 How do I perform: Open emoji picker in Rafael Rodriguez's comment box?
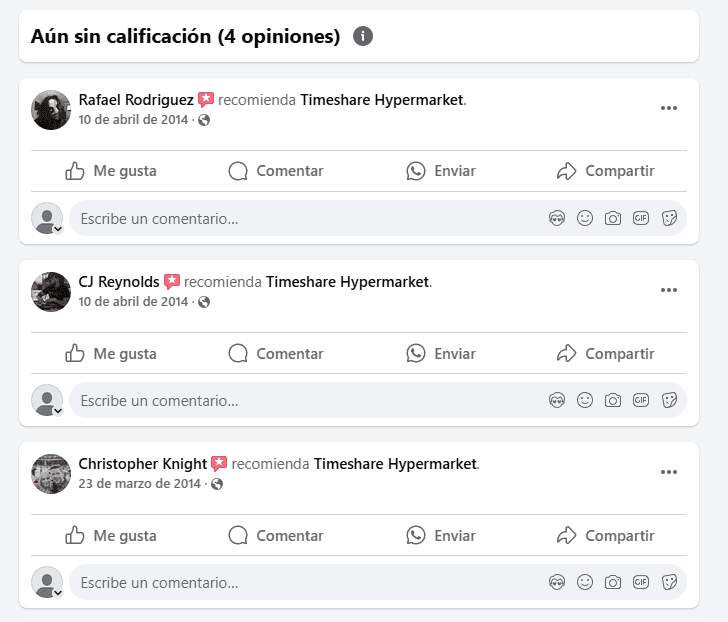tap(585, 218)
